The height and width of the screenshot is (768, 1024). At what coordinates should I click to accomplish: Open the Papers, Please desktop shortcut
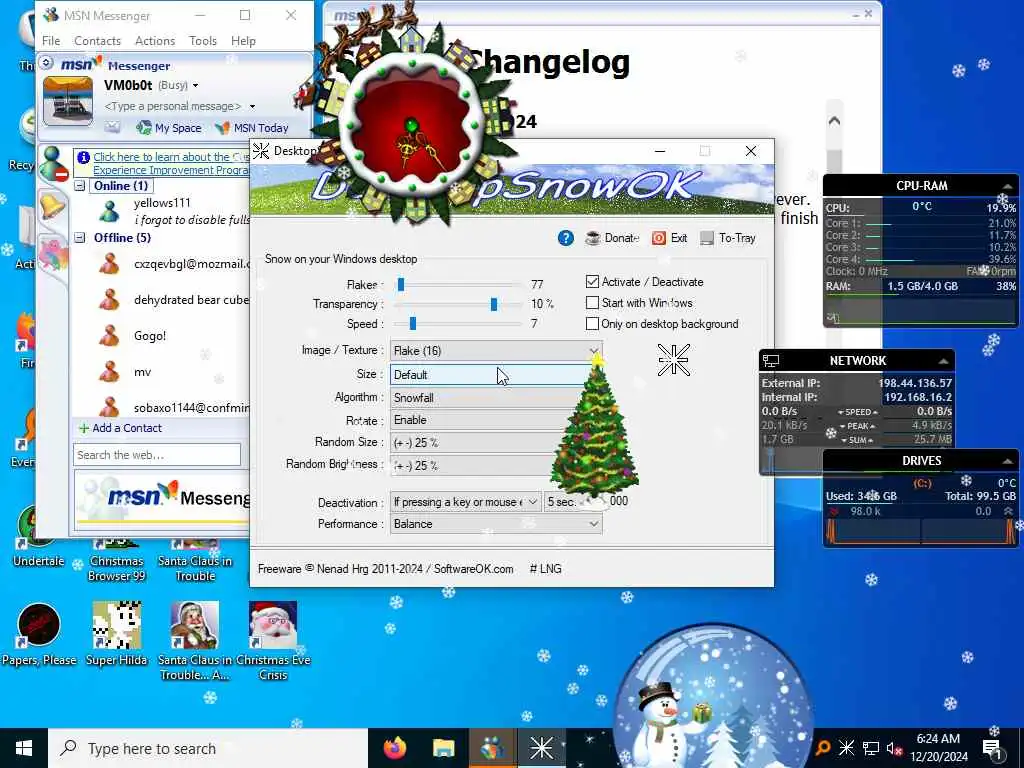point(39,634)
